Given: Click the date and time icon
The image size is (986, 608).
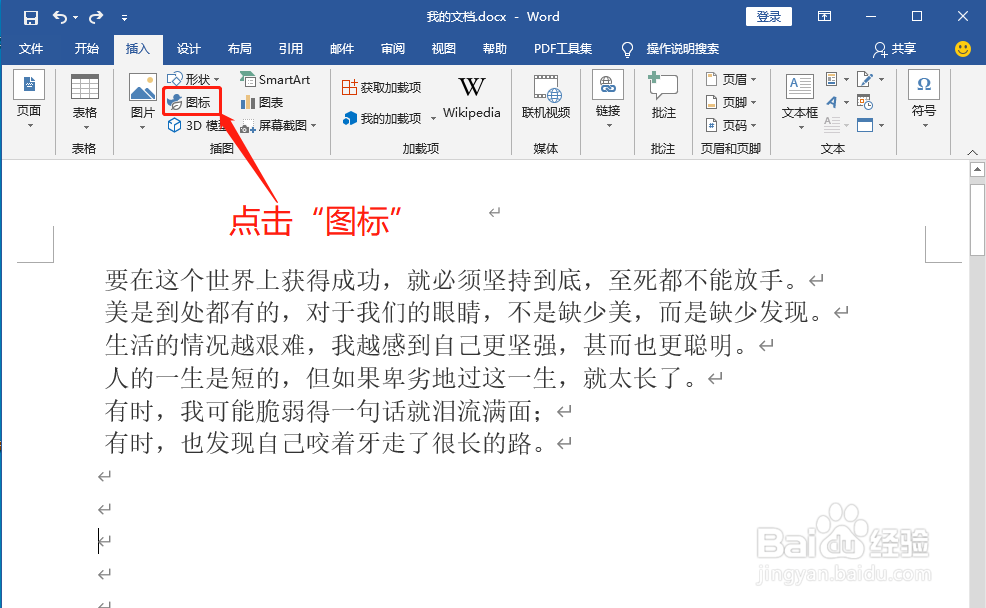Looking at the screenshot, I should click(865, 102).
